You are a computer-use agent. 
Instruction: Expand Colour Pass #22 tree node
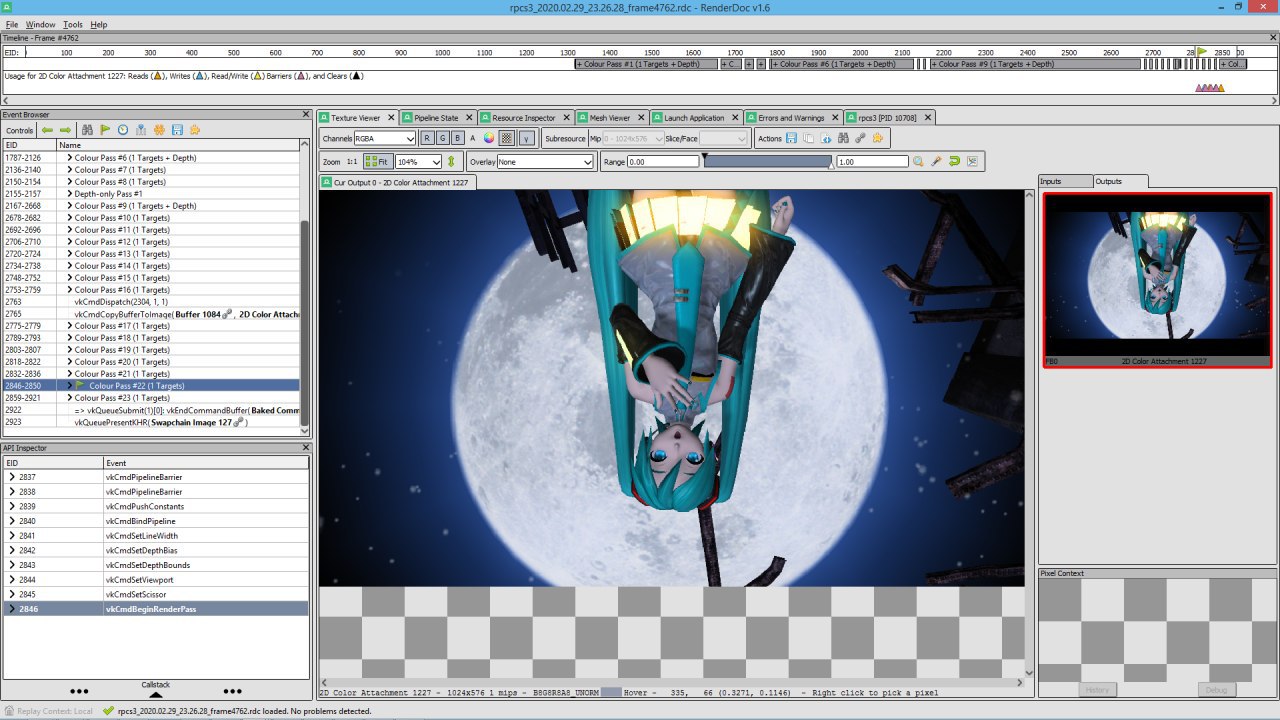point(70,385)
